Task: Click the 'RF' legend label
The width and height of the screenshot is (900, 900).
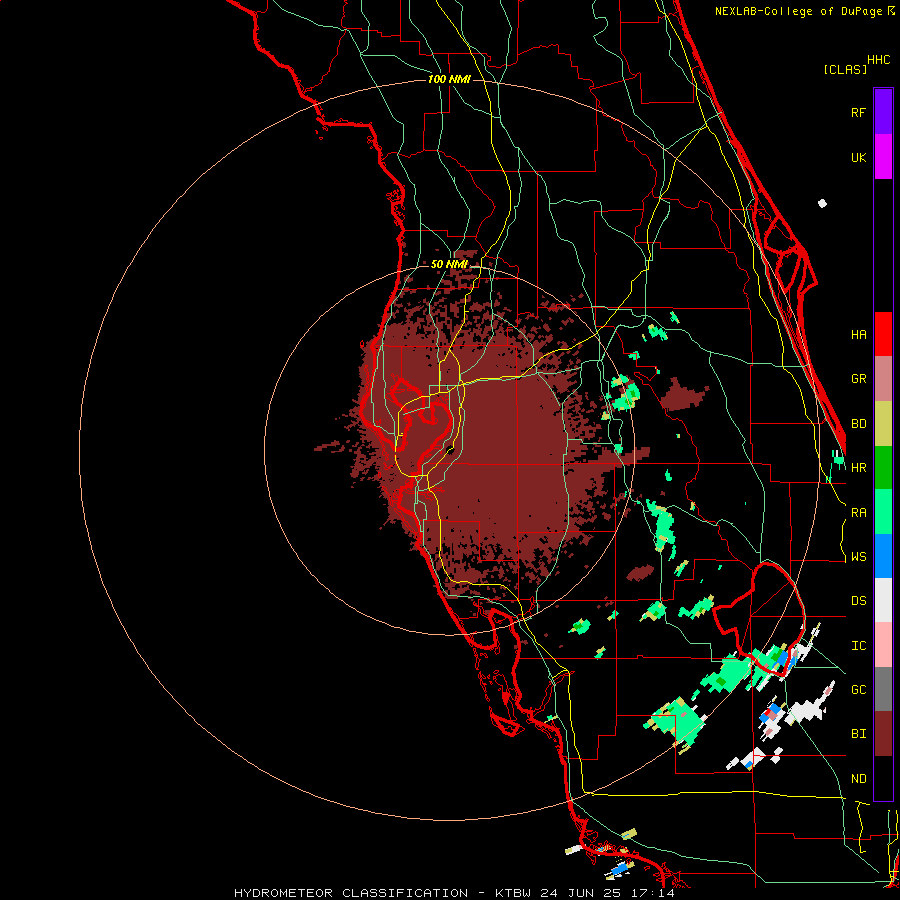Action: click(x=859, y=112)
